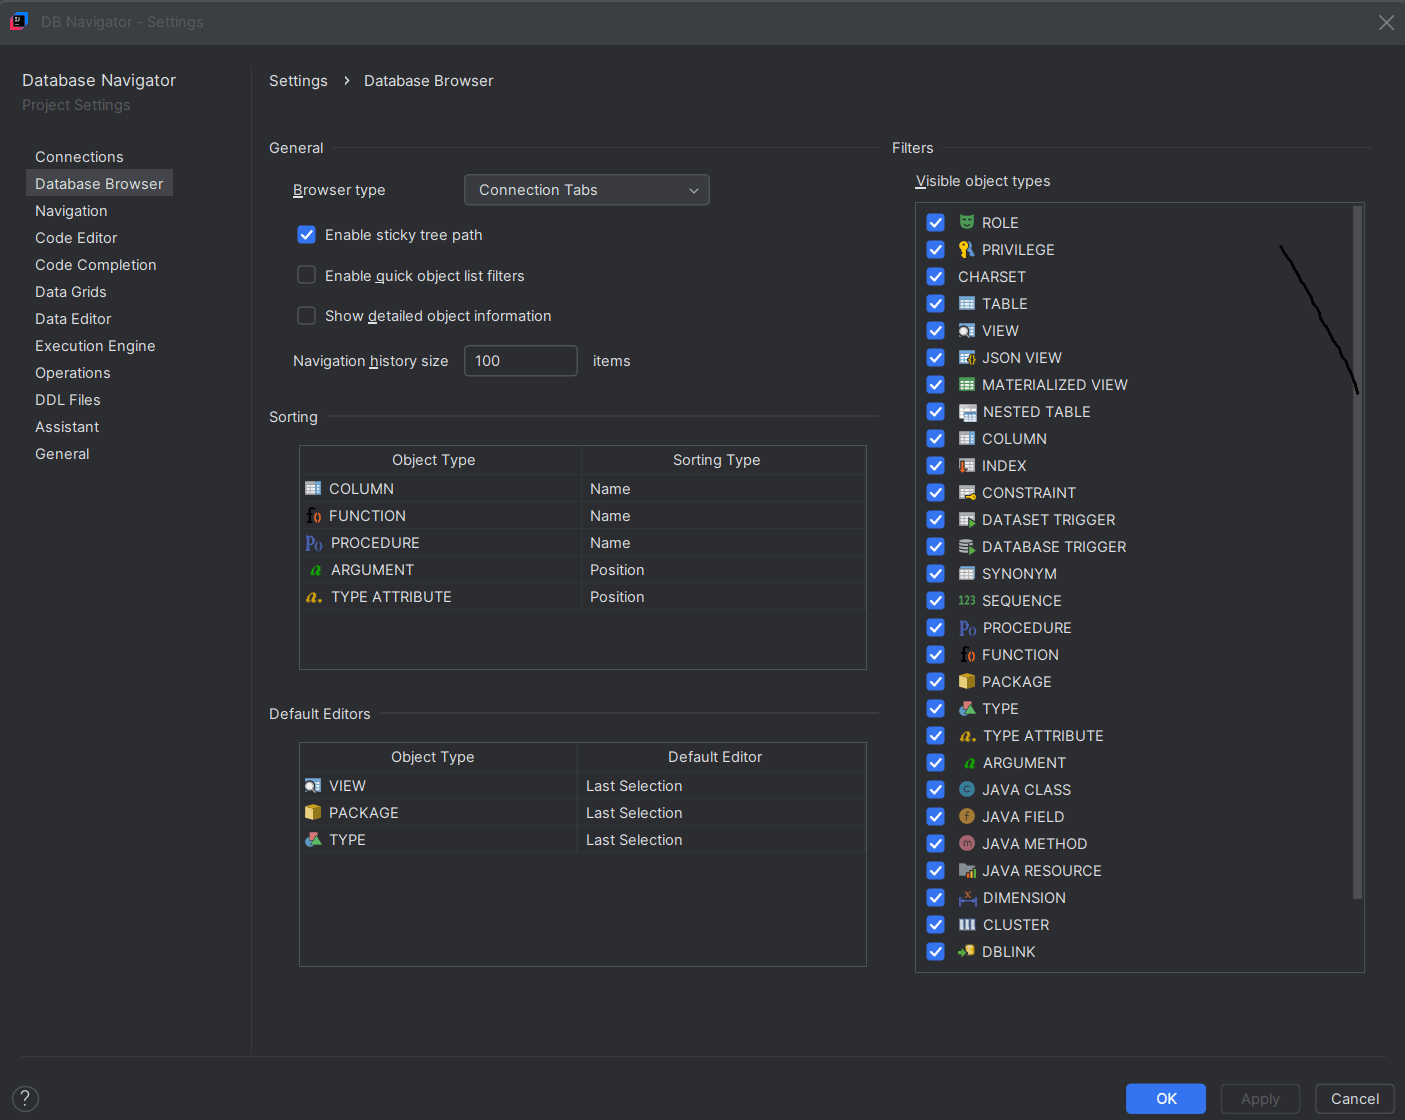Check Show detailed object information
The height and width of the screenshot is (1120, 1405).
point(307,316)
